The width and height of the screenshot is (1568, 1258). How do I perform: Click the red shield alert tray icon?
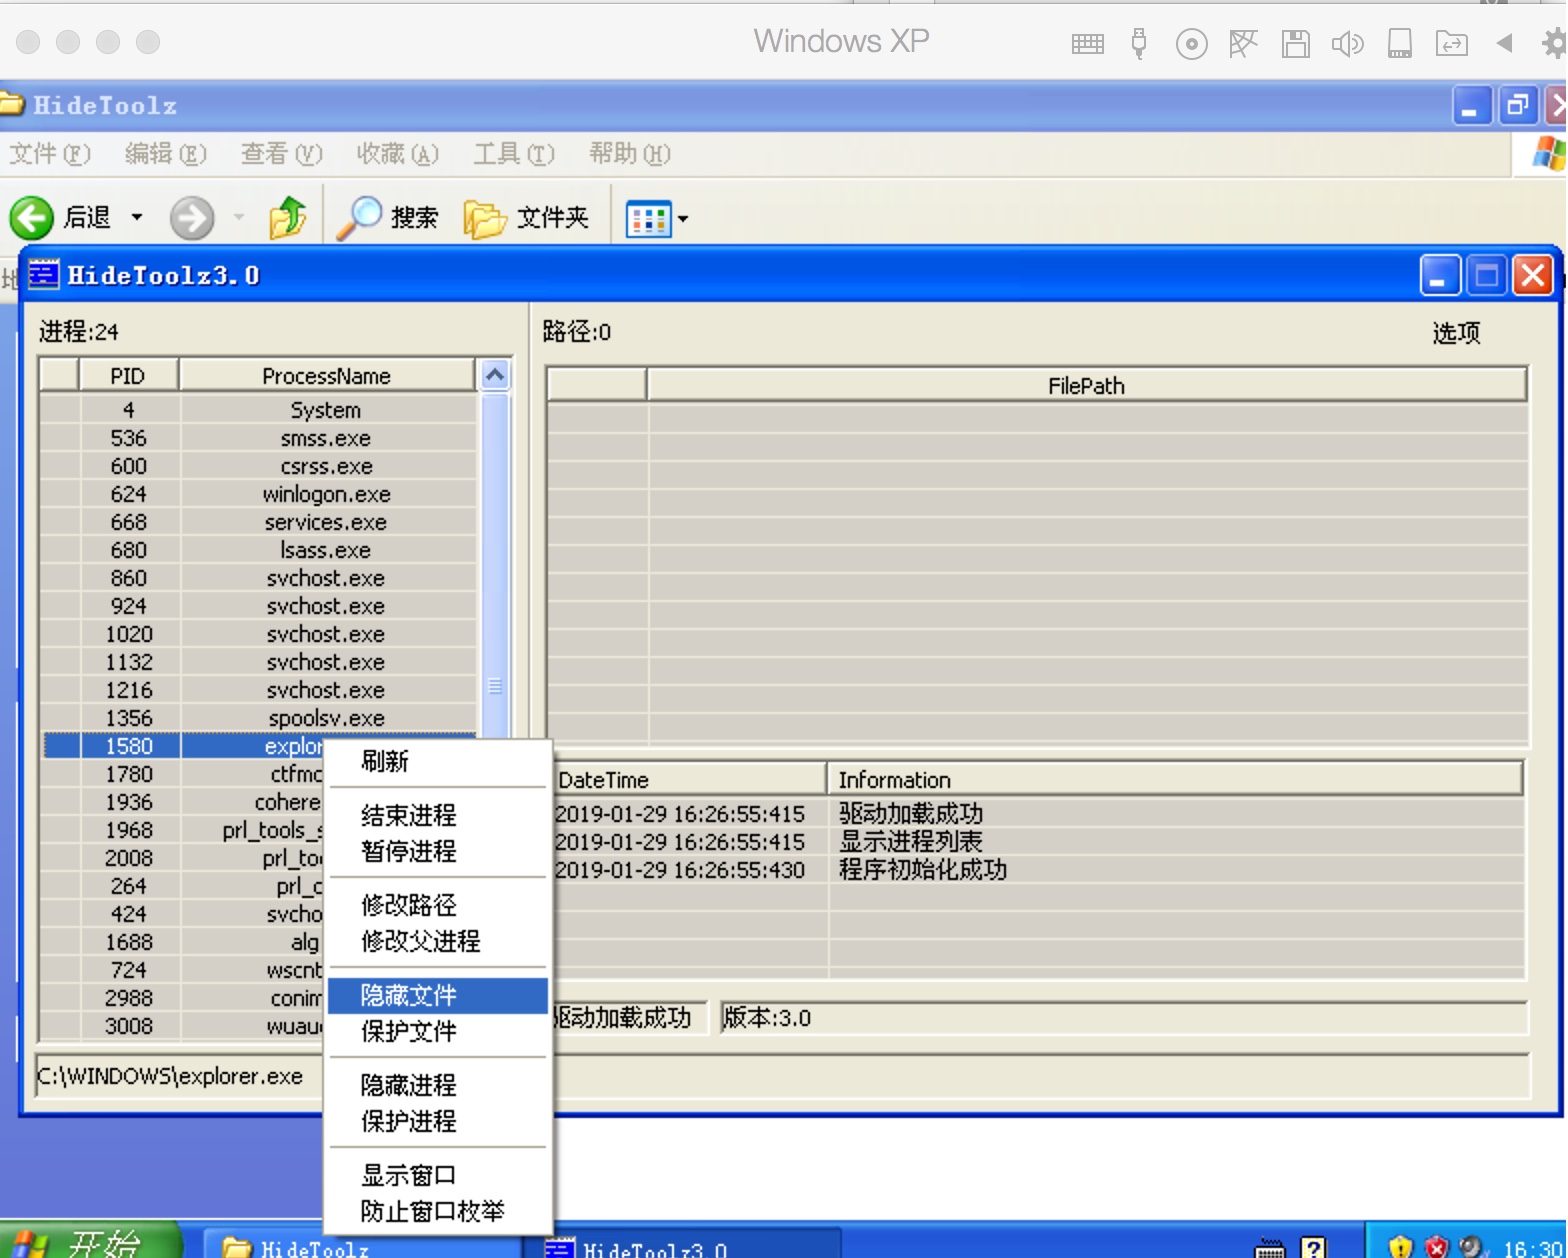pyautogui.click(x=1437, y=1246)
